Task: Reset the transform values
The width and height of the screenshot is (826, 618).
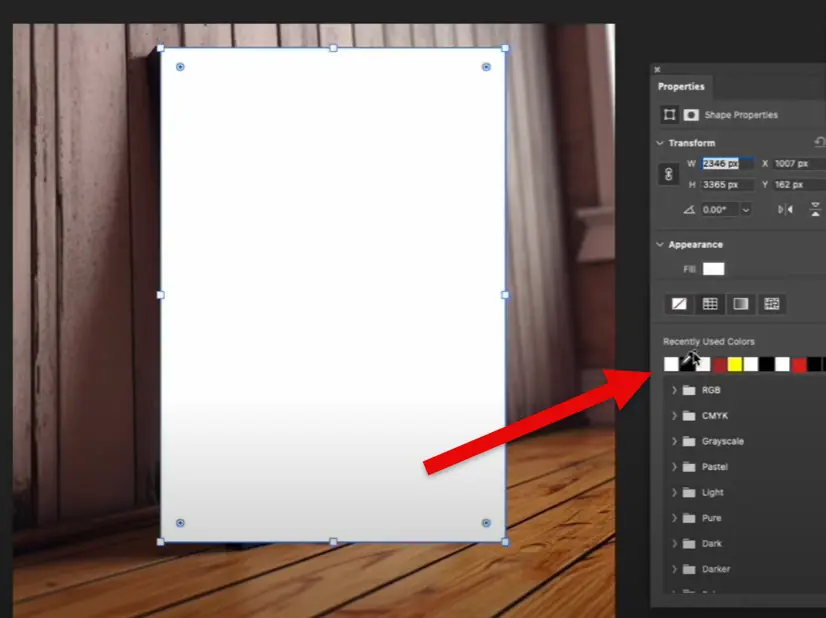Action: (820, 143)
